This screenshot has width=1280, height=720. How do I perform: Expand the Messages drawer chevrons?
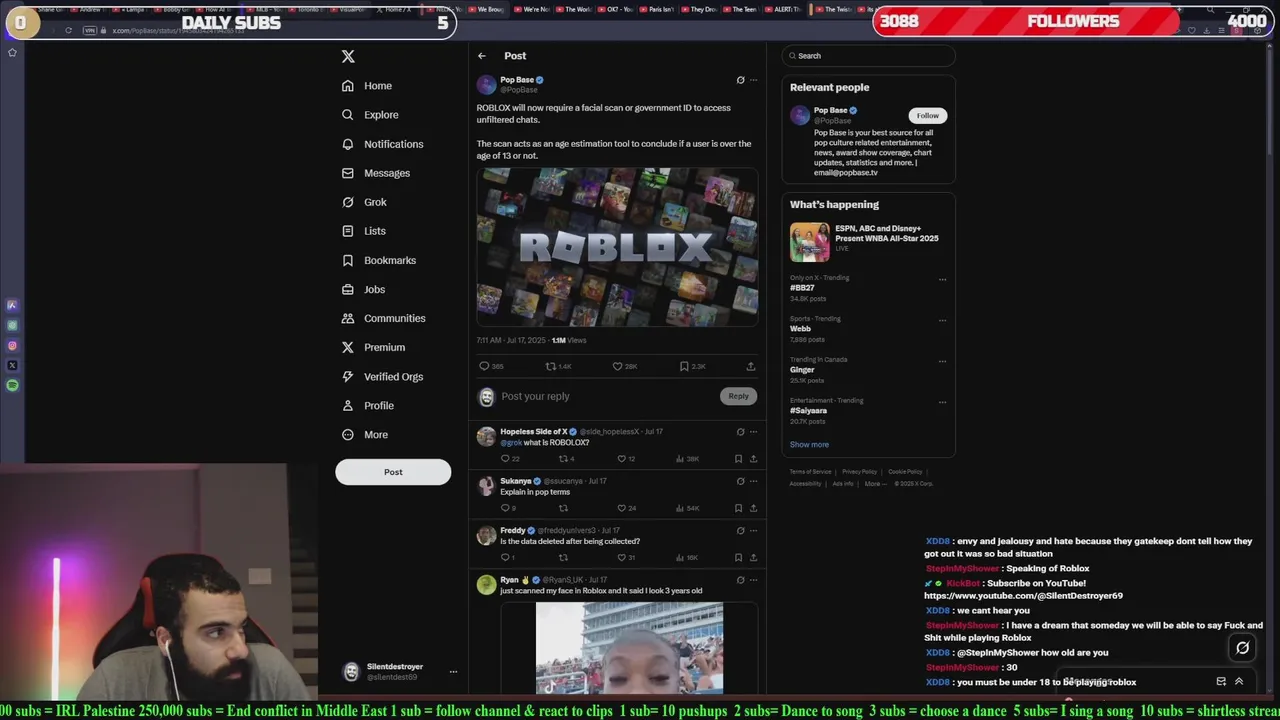[1239, 682]
